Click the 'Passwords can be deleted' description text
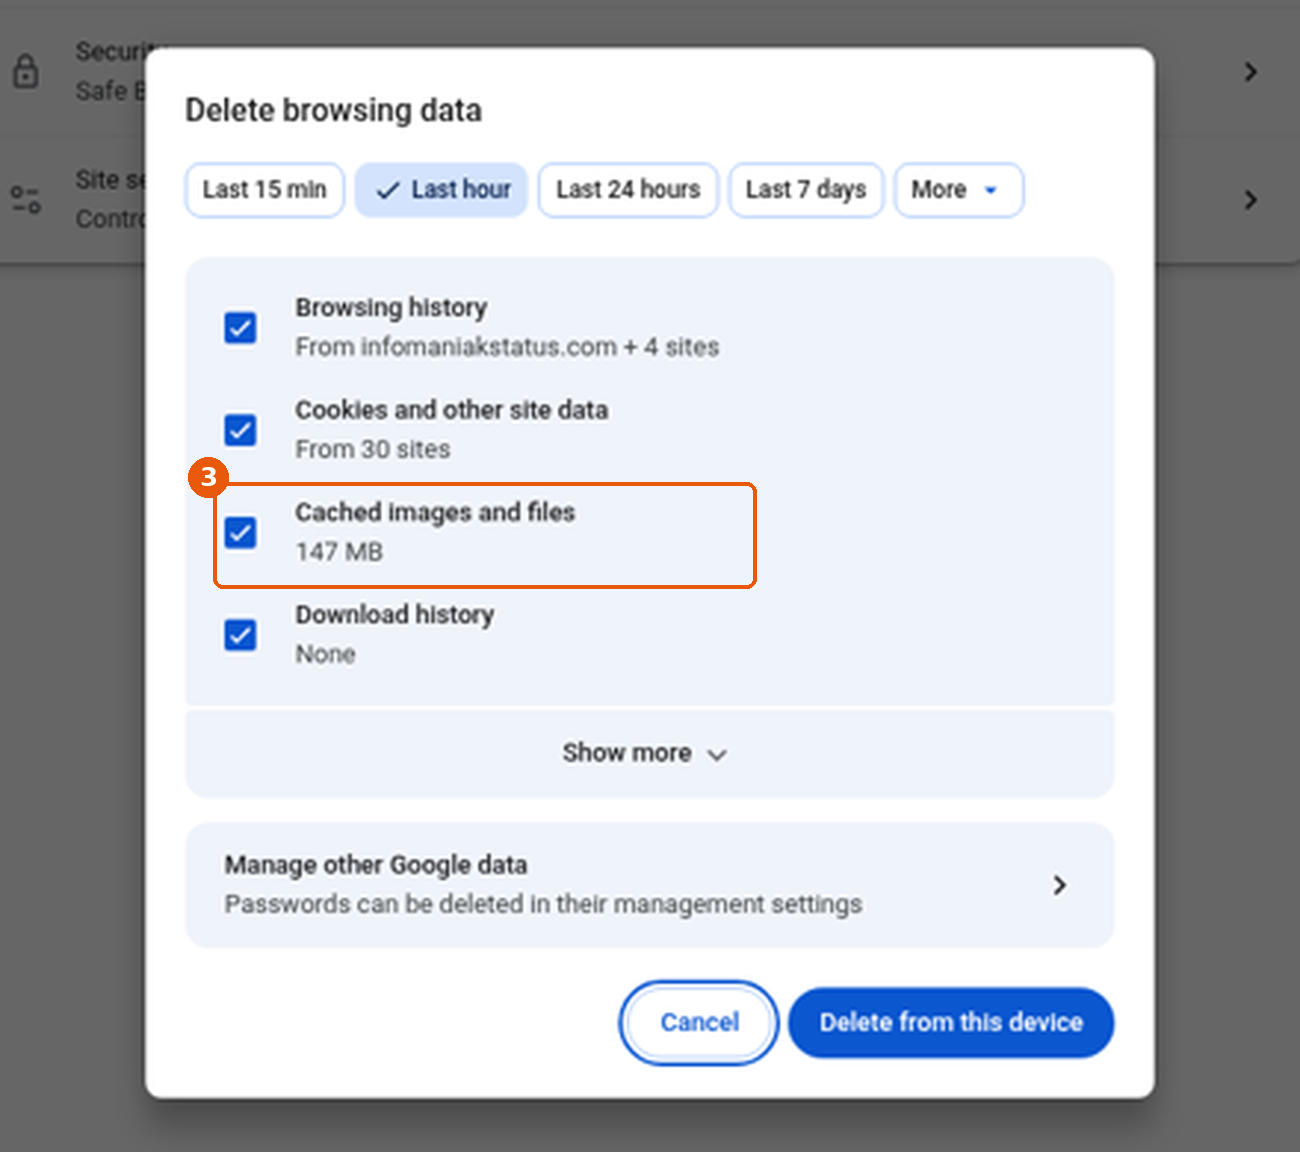Screen dimensions: 1300x1152 point(543,904)
